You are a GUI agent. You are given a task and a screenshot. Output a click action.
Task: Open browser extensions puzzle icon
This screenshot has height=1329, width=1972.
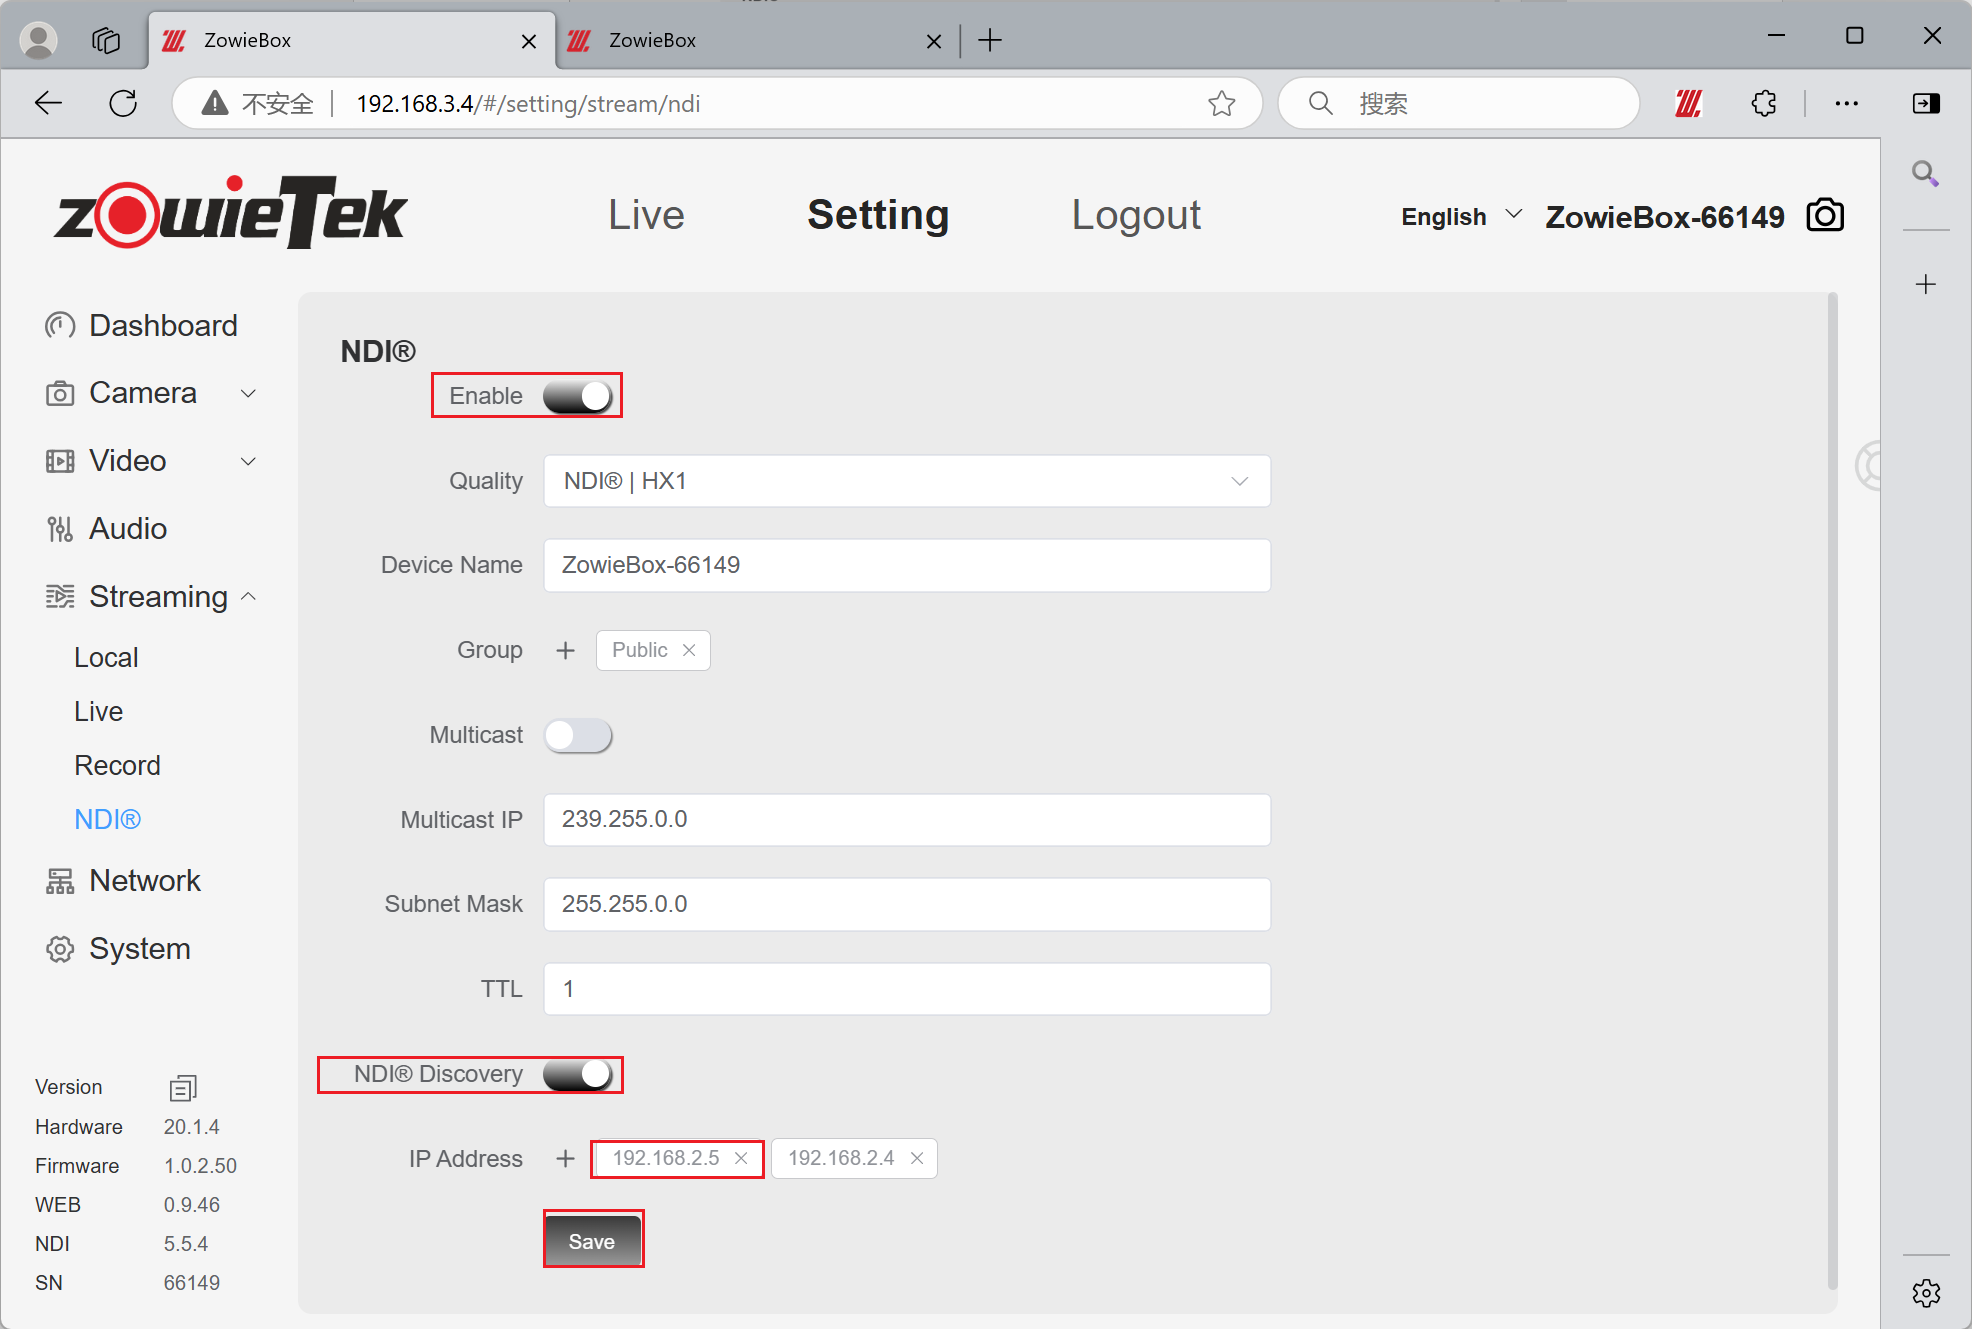tap(1765, 103)
